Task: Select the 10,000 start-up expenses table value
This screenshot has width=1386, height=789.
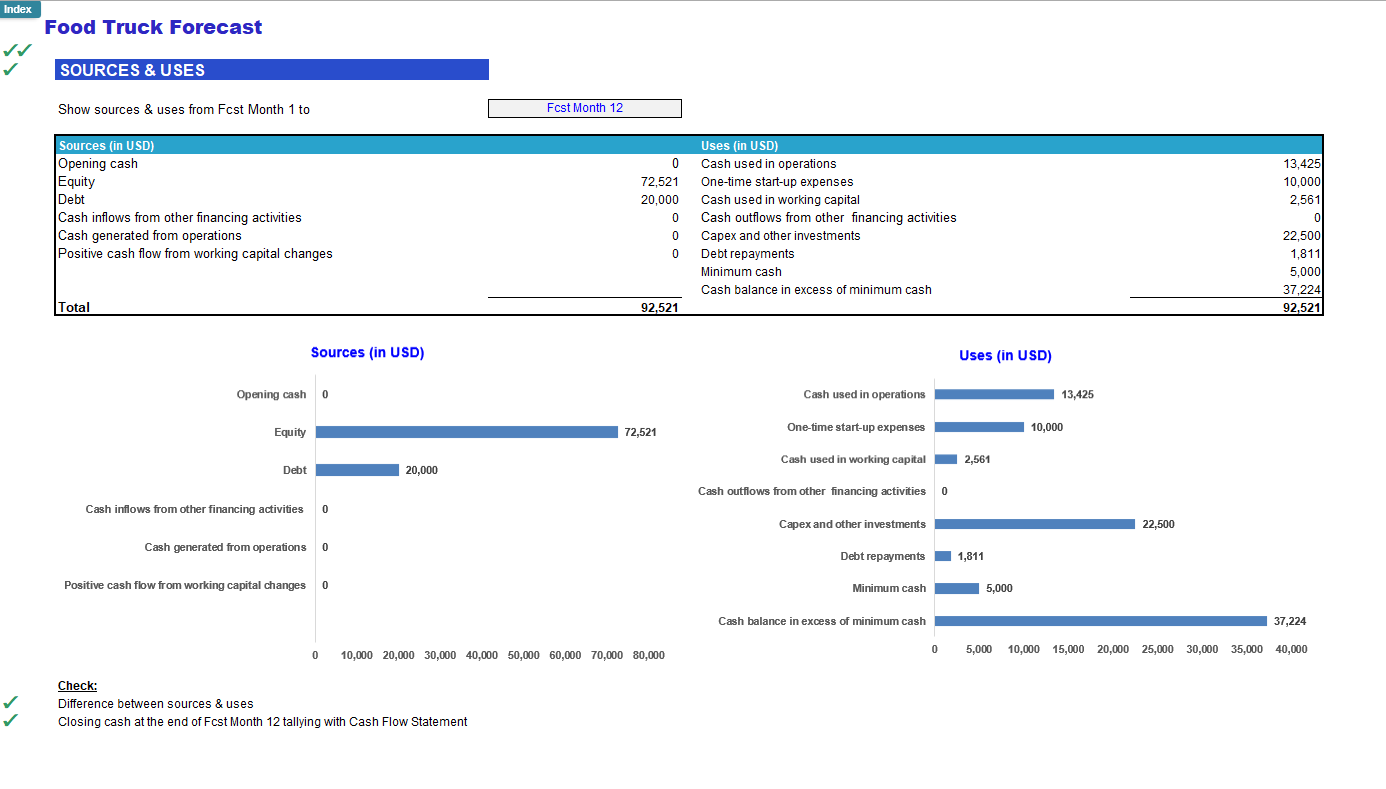Action: coord(1302,182)
